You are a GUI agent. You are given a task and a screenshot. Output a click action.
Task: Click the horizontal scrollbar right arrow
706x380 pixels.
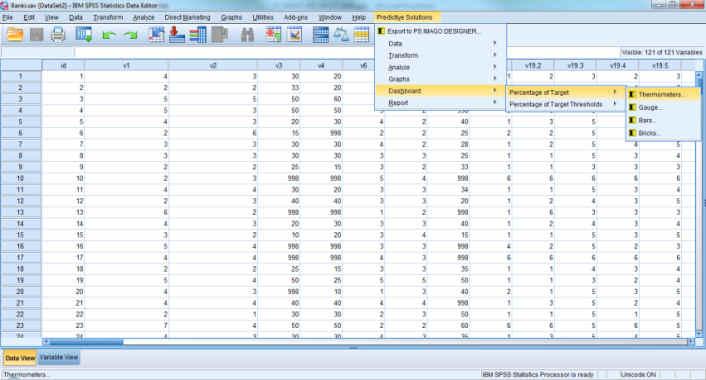(690, 342)
